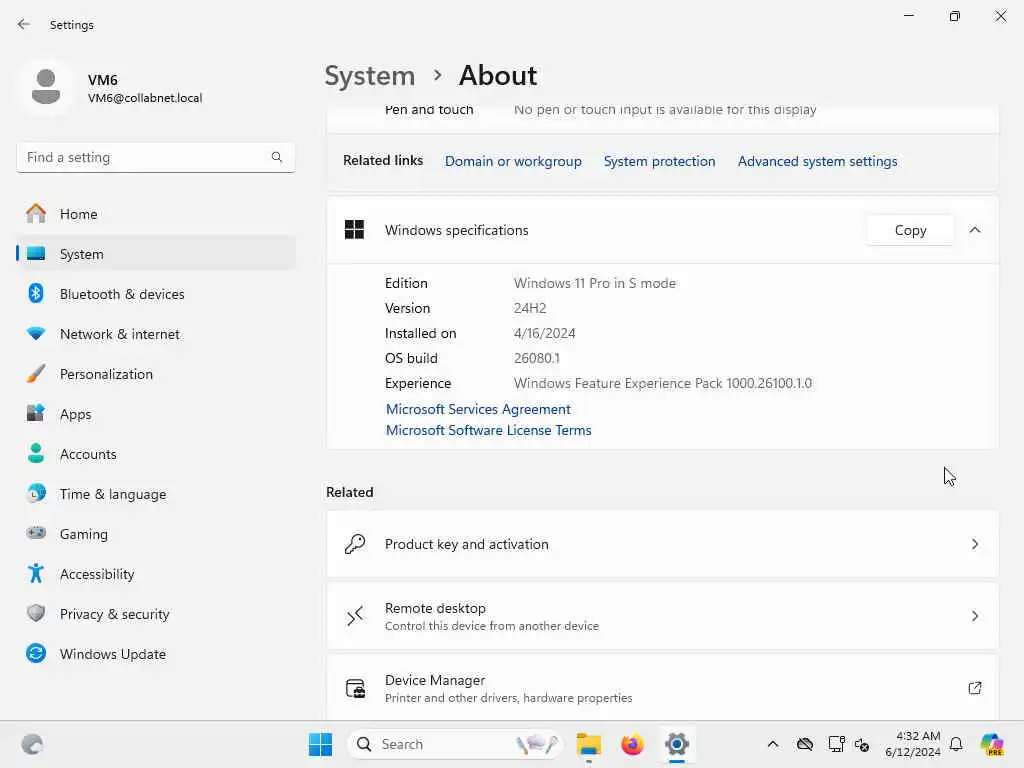1024x768 pixels.
Task: Click the System breadcrumb in page title
Action: click(370, 76)
